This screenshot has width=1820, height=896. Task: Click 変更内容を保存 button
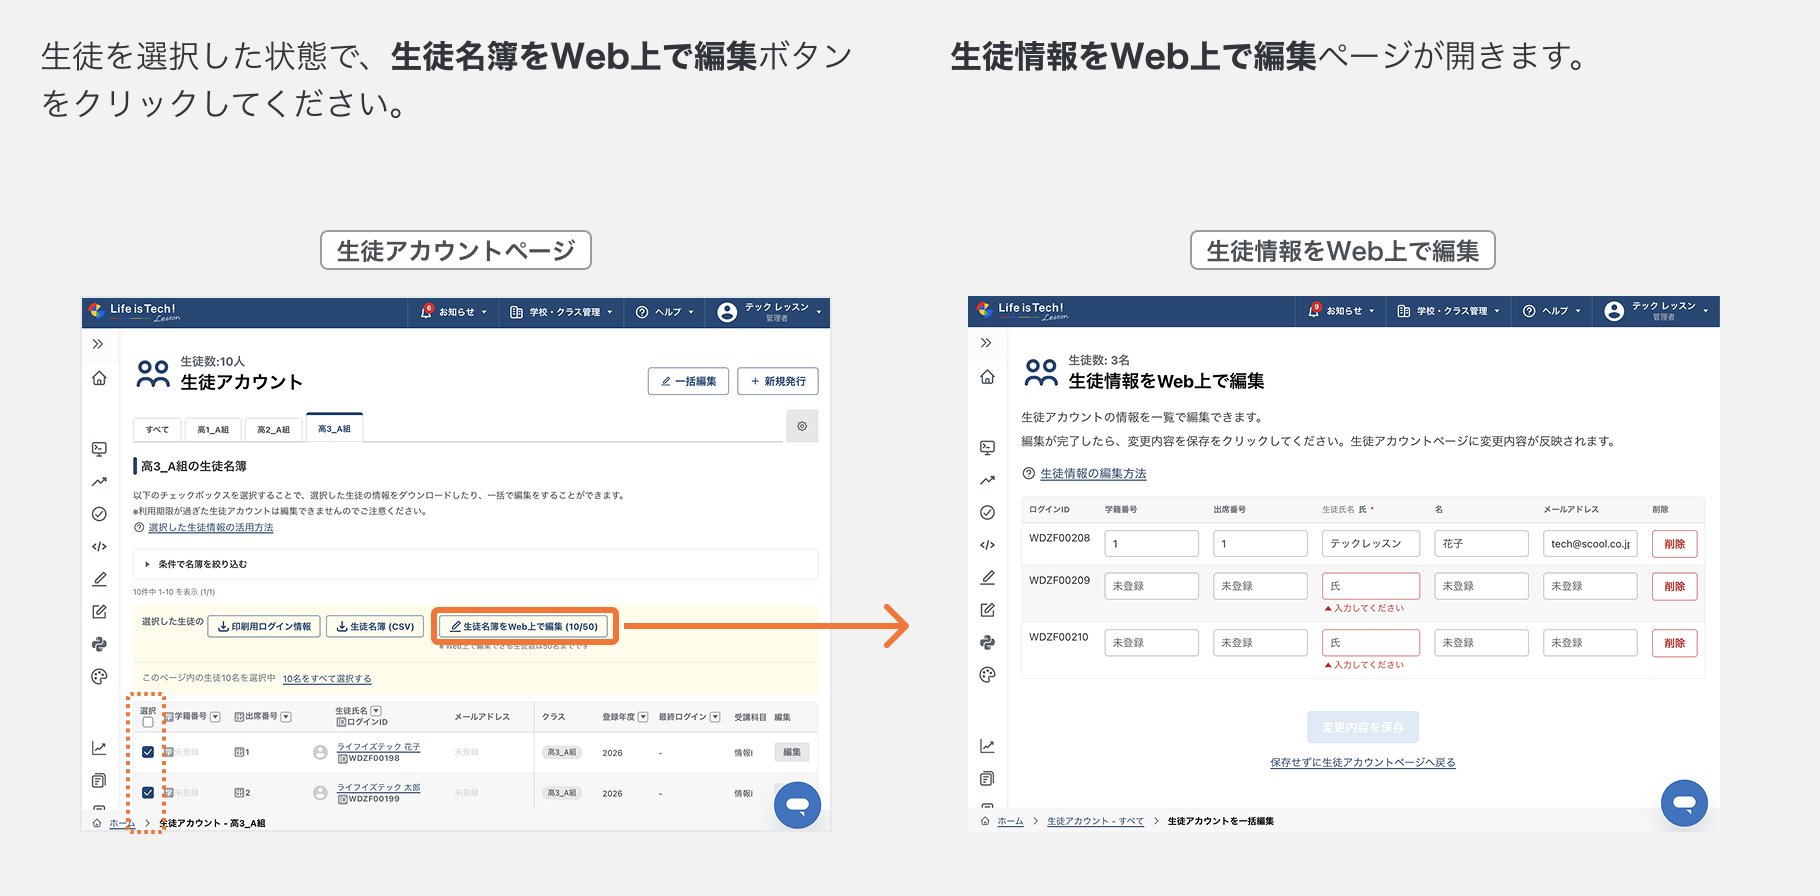coord(1363,727)
